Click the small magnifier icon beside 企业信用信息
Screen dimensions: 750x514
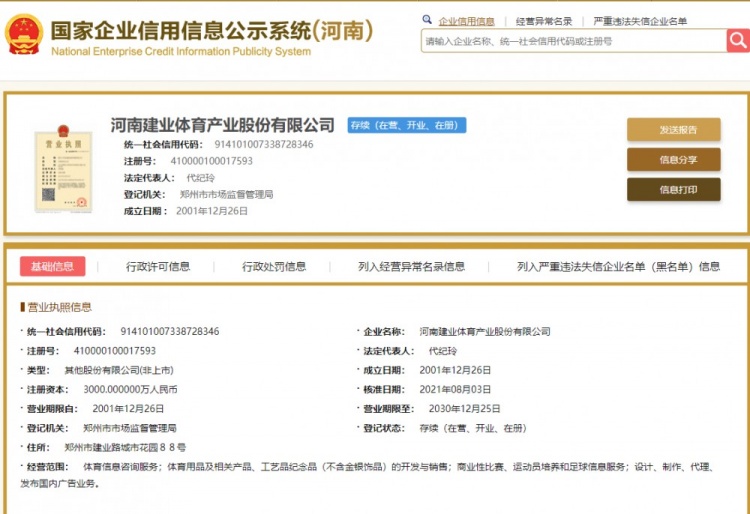click(x=427, y=20)
